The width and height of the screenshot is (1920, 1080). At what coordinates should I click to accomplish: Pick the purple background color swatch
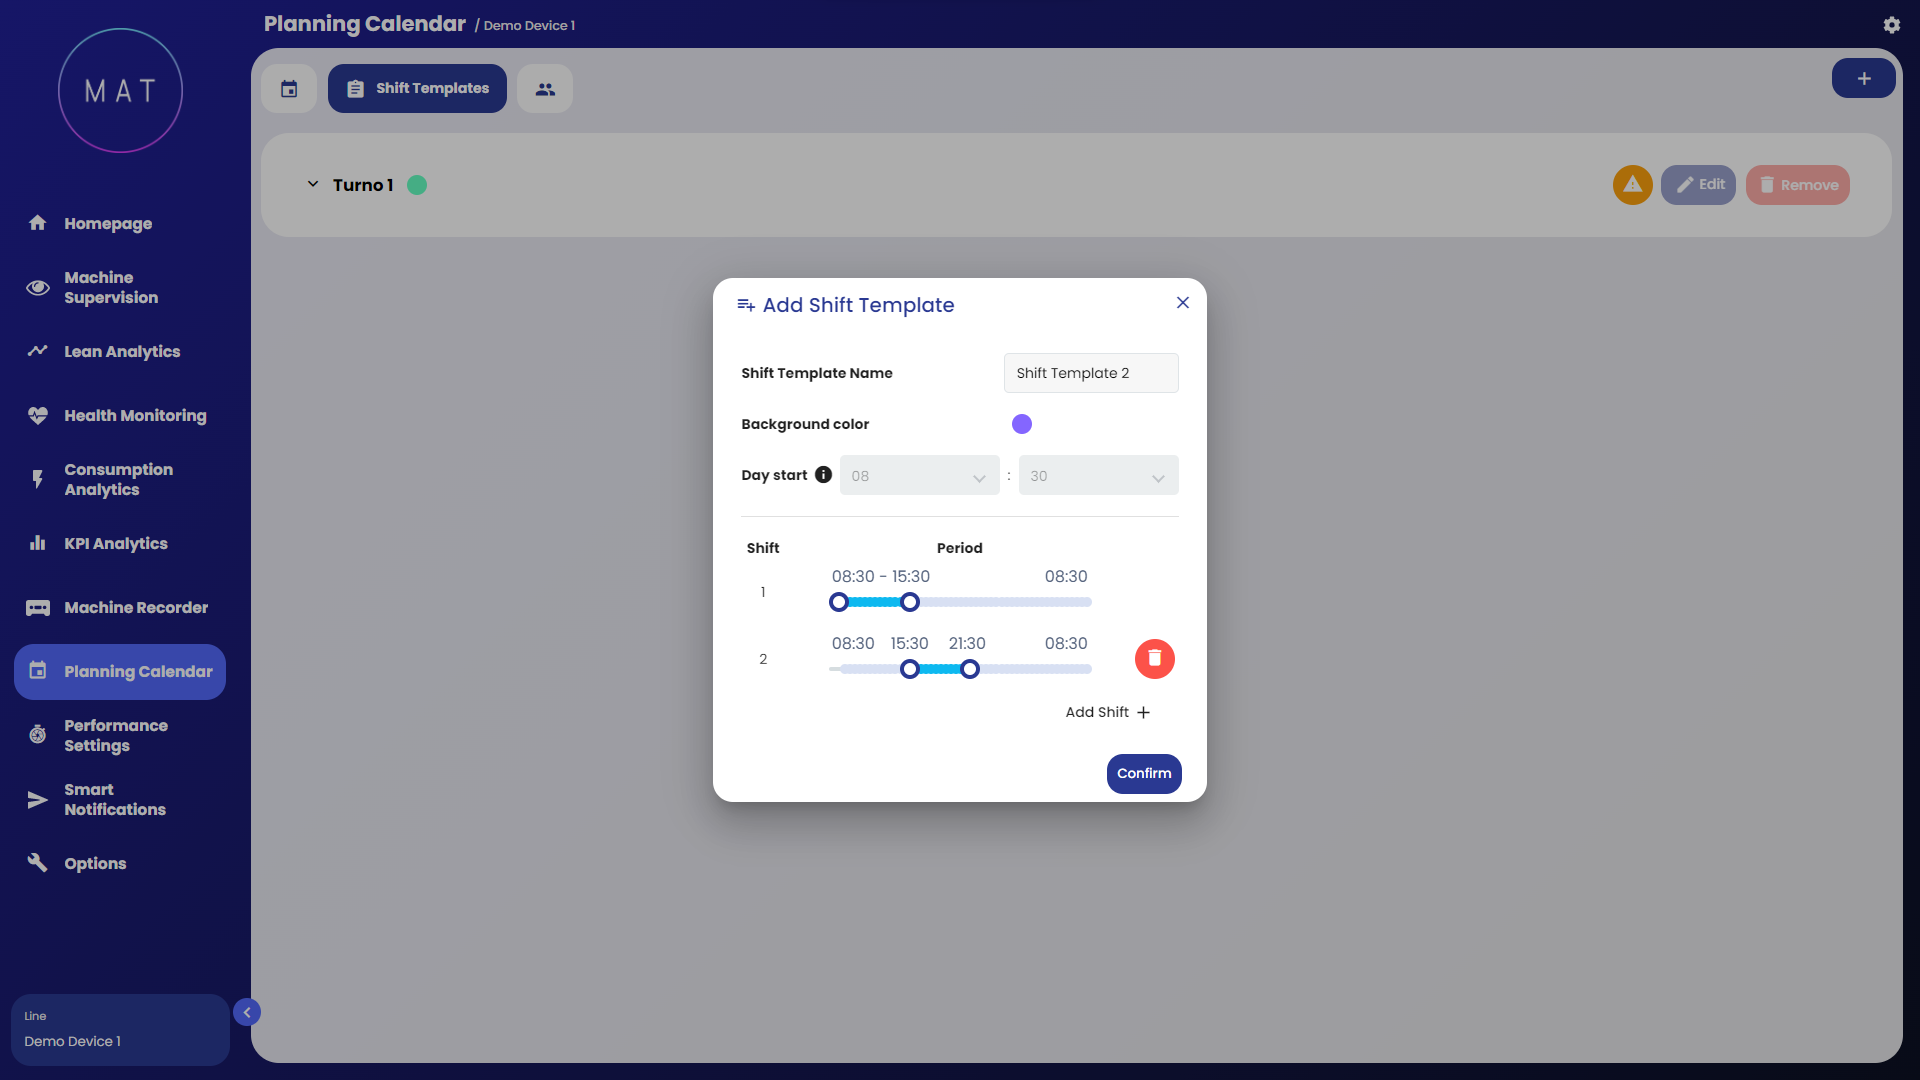pos(1021,424)
